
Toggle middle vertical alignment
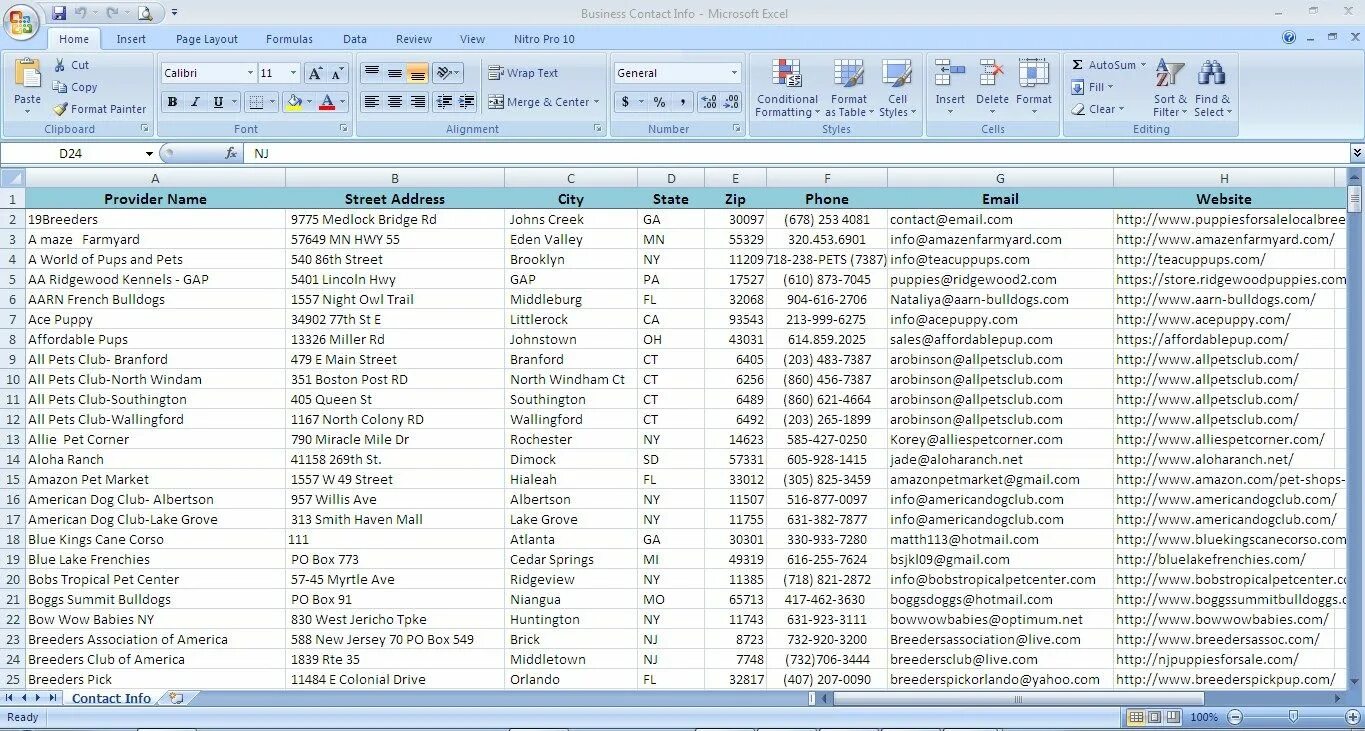point(395,73)
